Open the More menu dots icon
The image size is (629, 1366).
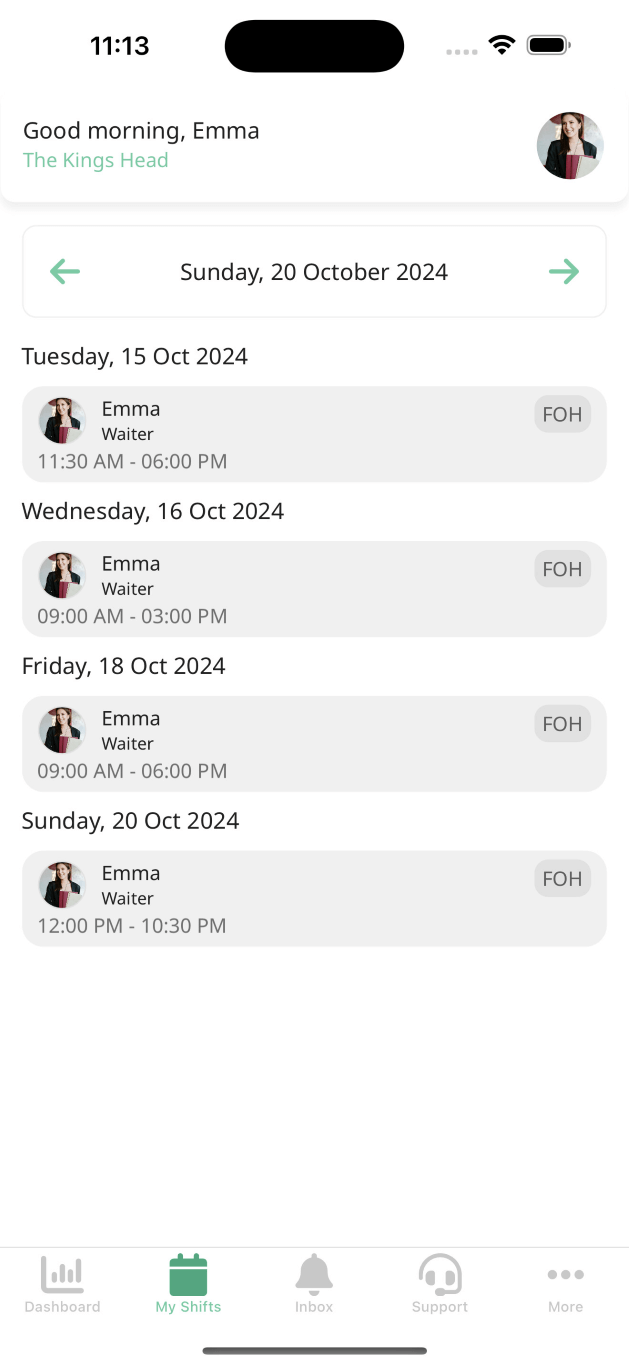(x=565, y=1275)
